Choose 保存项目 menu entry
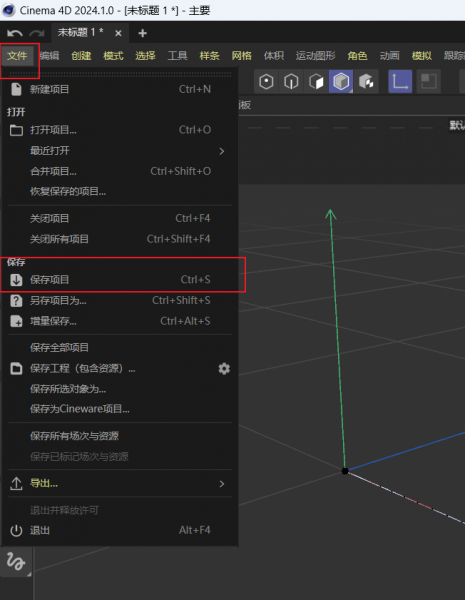Image resolution: width=465 pixels, height=600 pixels. tap(120, 280)
